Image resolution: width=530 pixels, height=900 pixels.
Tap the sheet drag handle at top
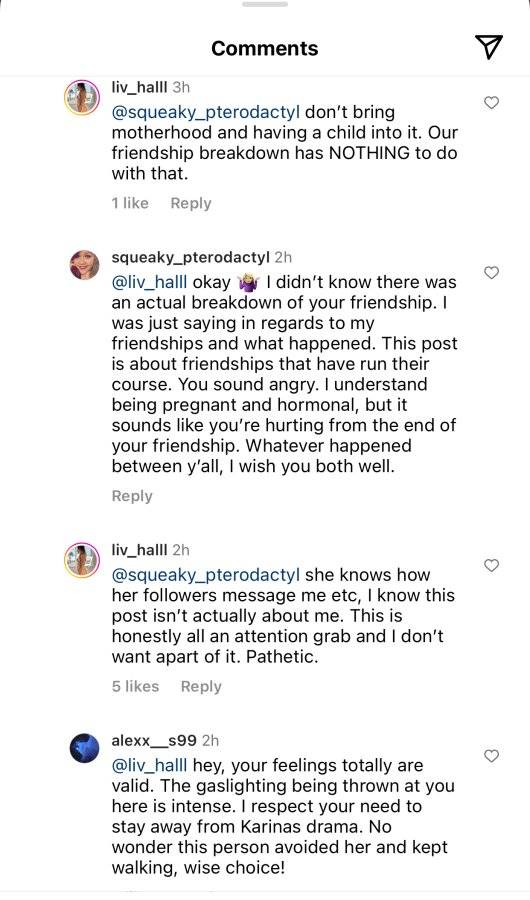[x=265, y=4]
